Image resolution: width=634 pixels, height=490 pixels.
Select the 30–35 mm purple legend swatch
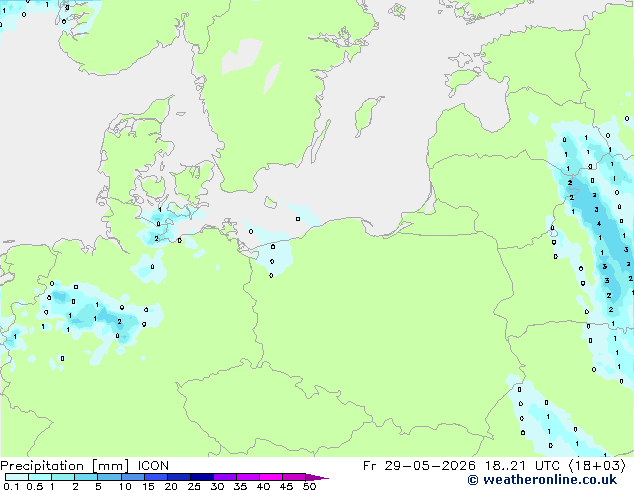(225, 477)
